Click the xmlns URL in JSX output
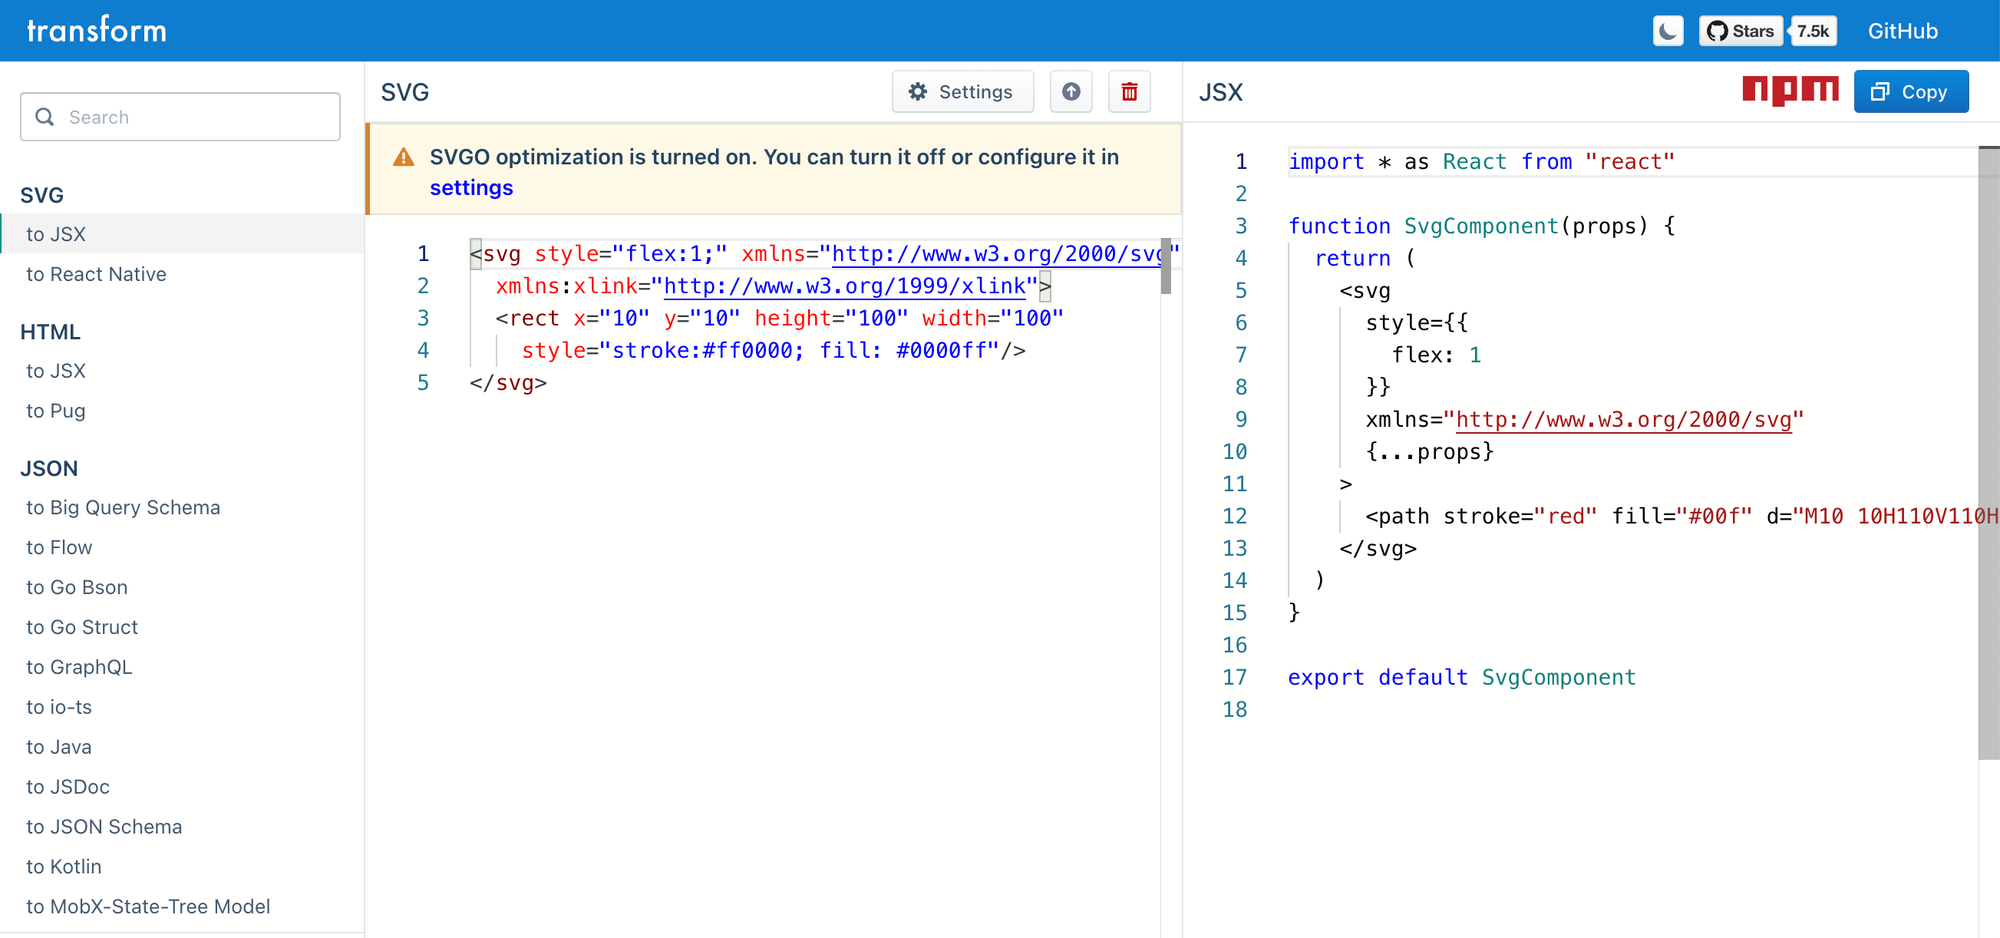The height and width of the screenshot is (938, 2000). pos(1624,420)
